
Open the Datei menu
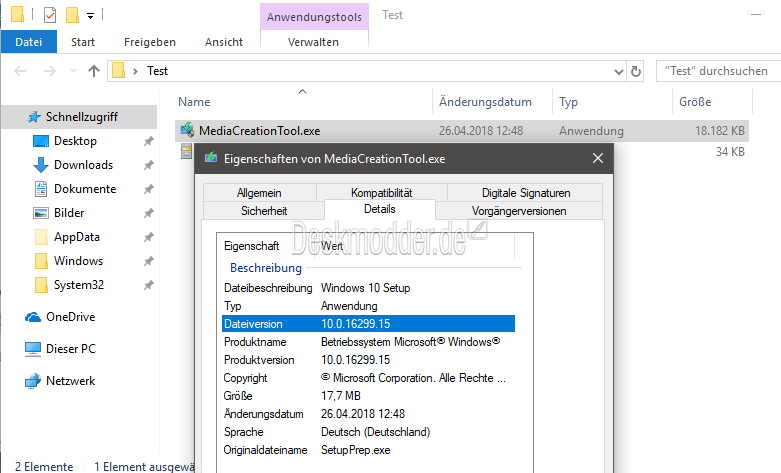click(28, 42)
